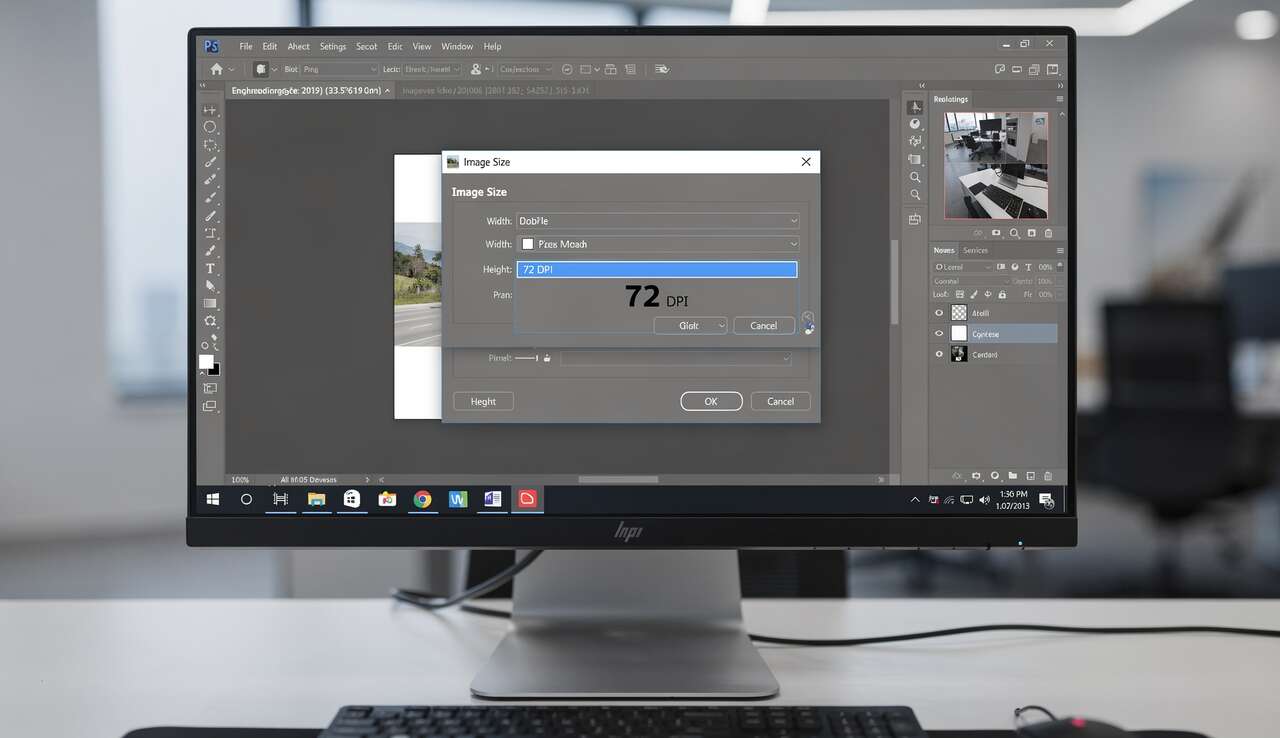Switch to the Serrices panel tab
This screenshot has height=738, width=1280.
coord(975,250)
